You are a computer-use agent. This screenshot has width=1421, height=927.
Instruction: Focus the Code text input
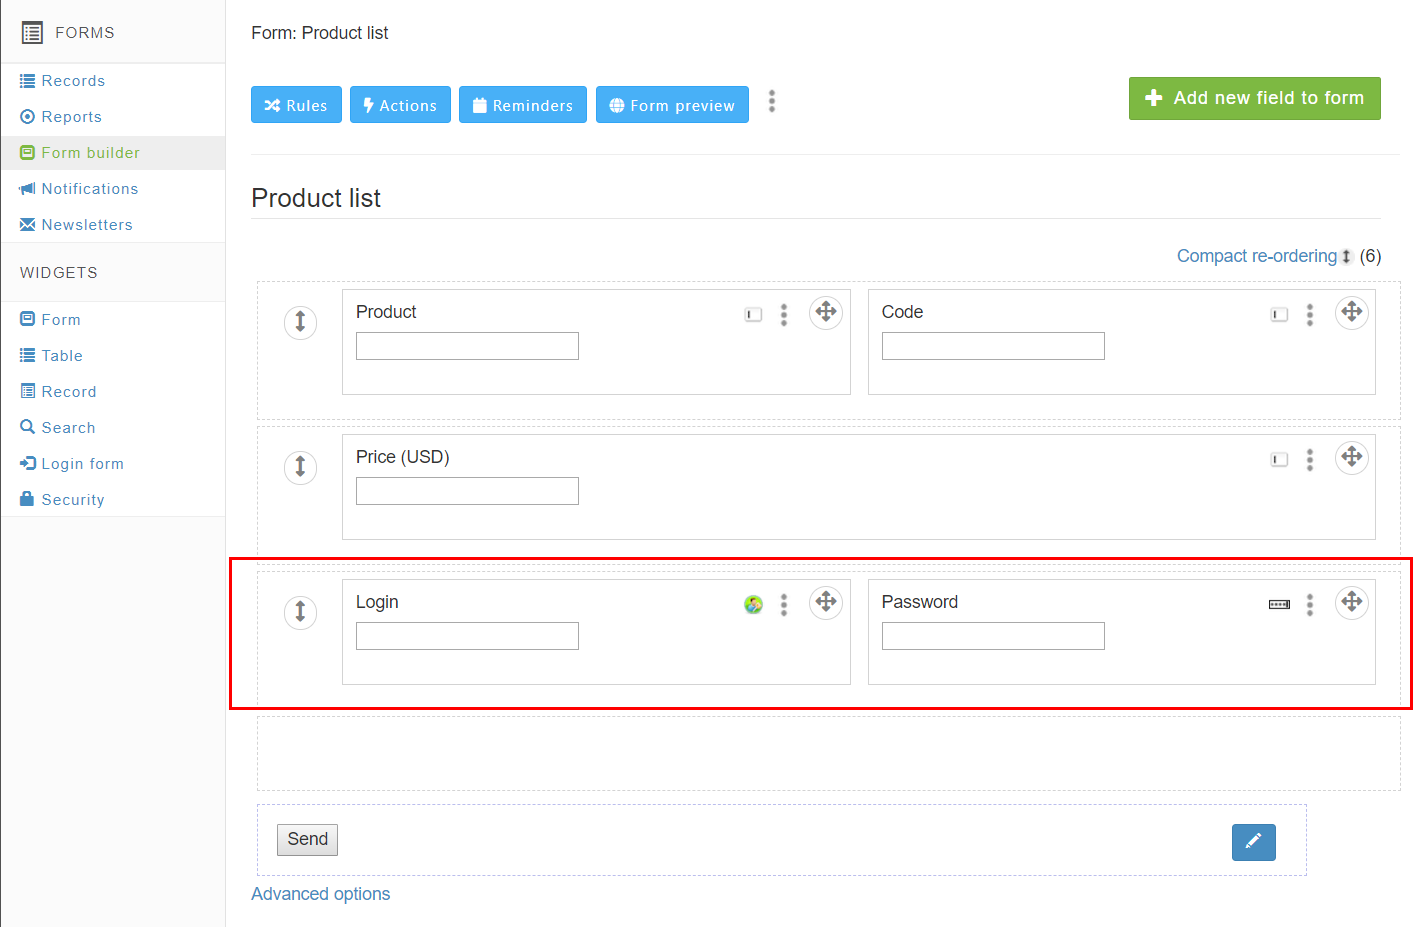[x=993, y=346]
